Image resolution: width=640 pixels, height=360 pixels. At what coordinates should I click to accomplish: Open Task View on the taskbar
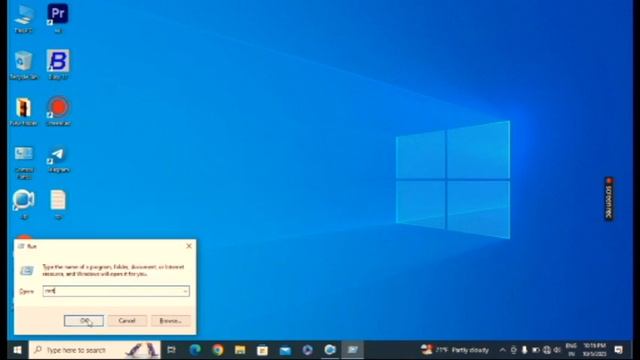point(172,350)
